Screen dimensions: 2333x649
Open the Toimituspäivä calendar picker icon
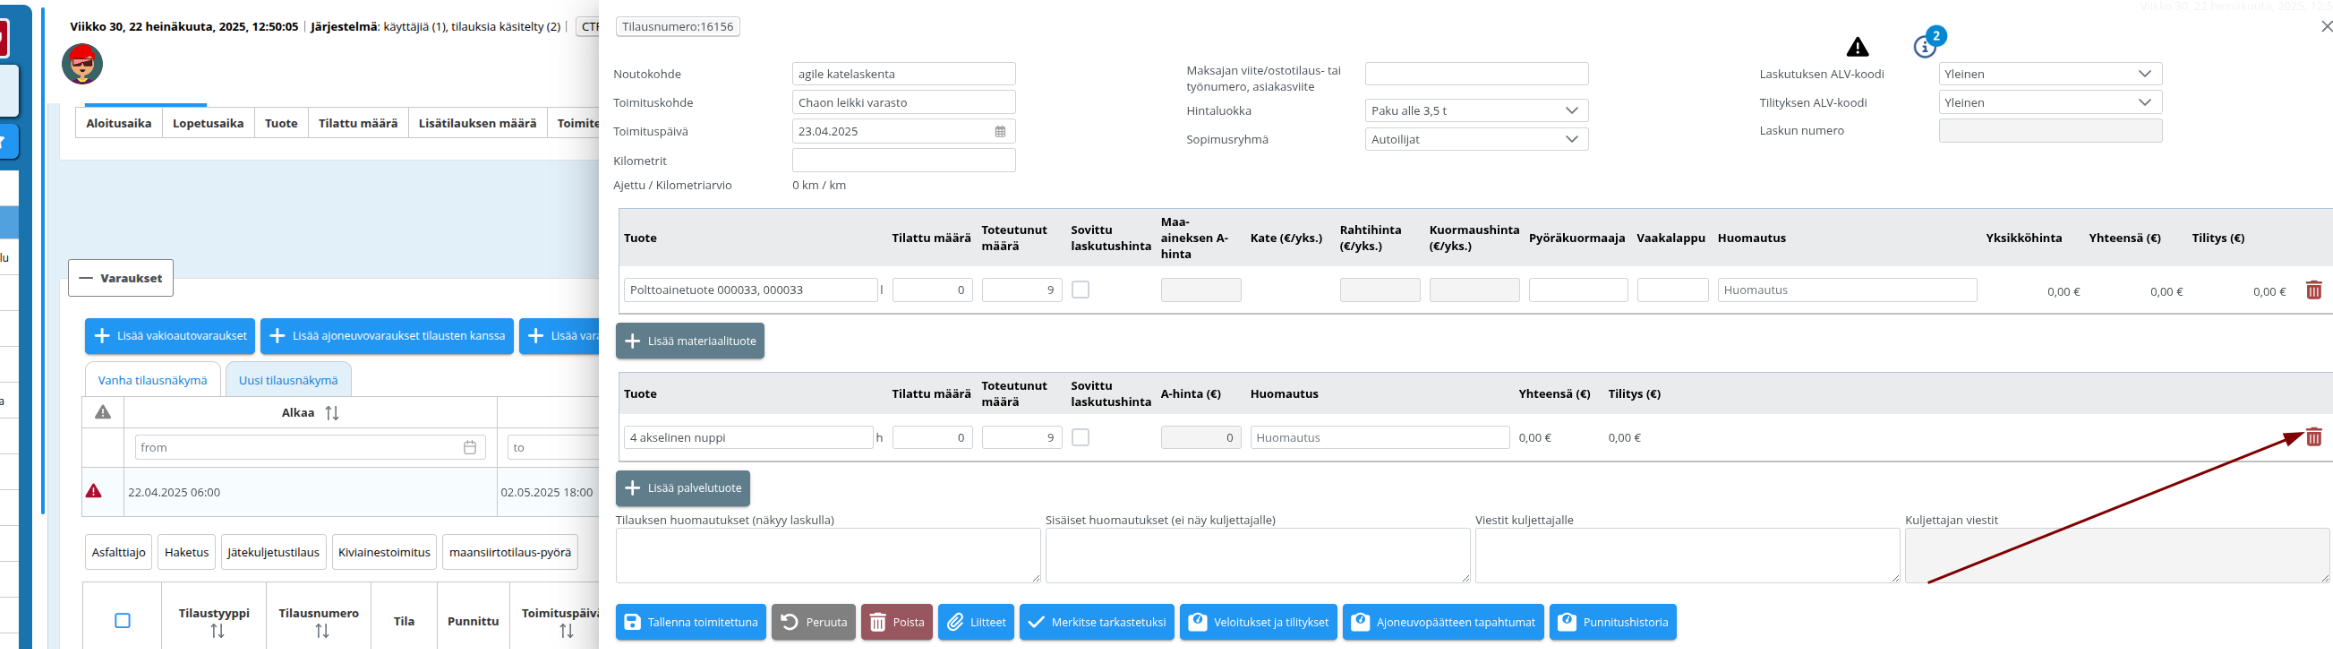click(x=1000, y=131)
